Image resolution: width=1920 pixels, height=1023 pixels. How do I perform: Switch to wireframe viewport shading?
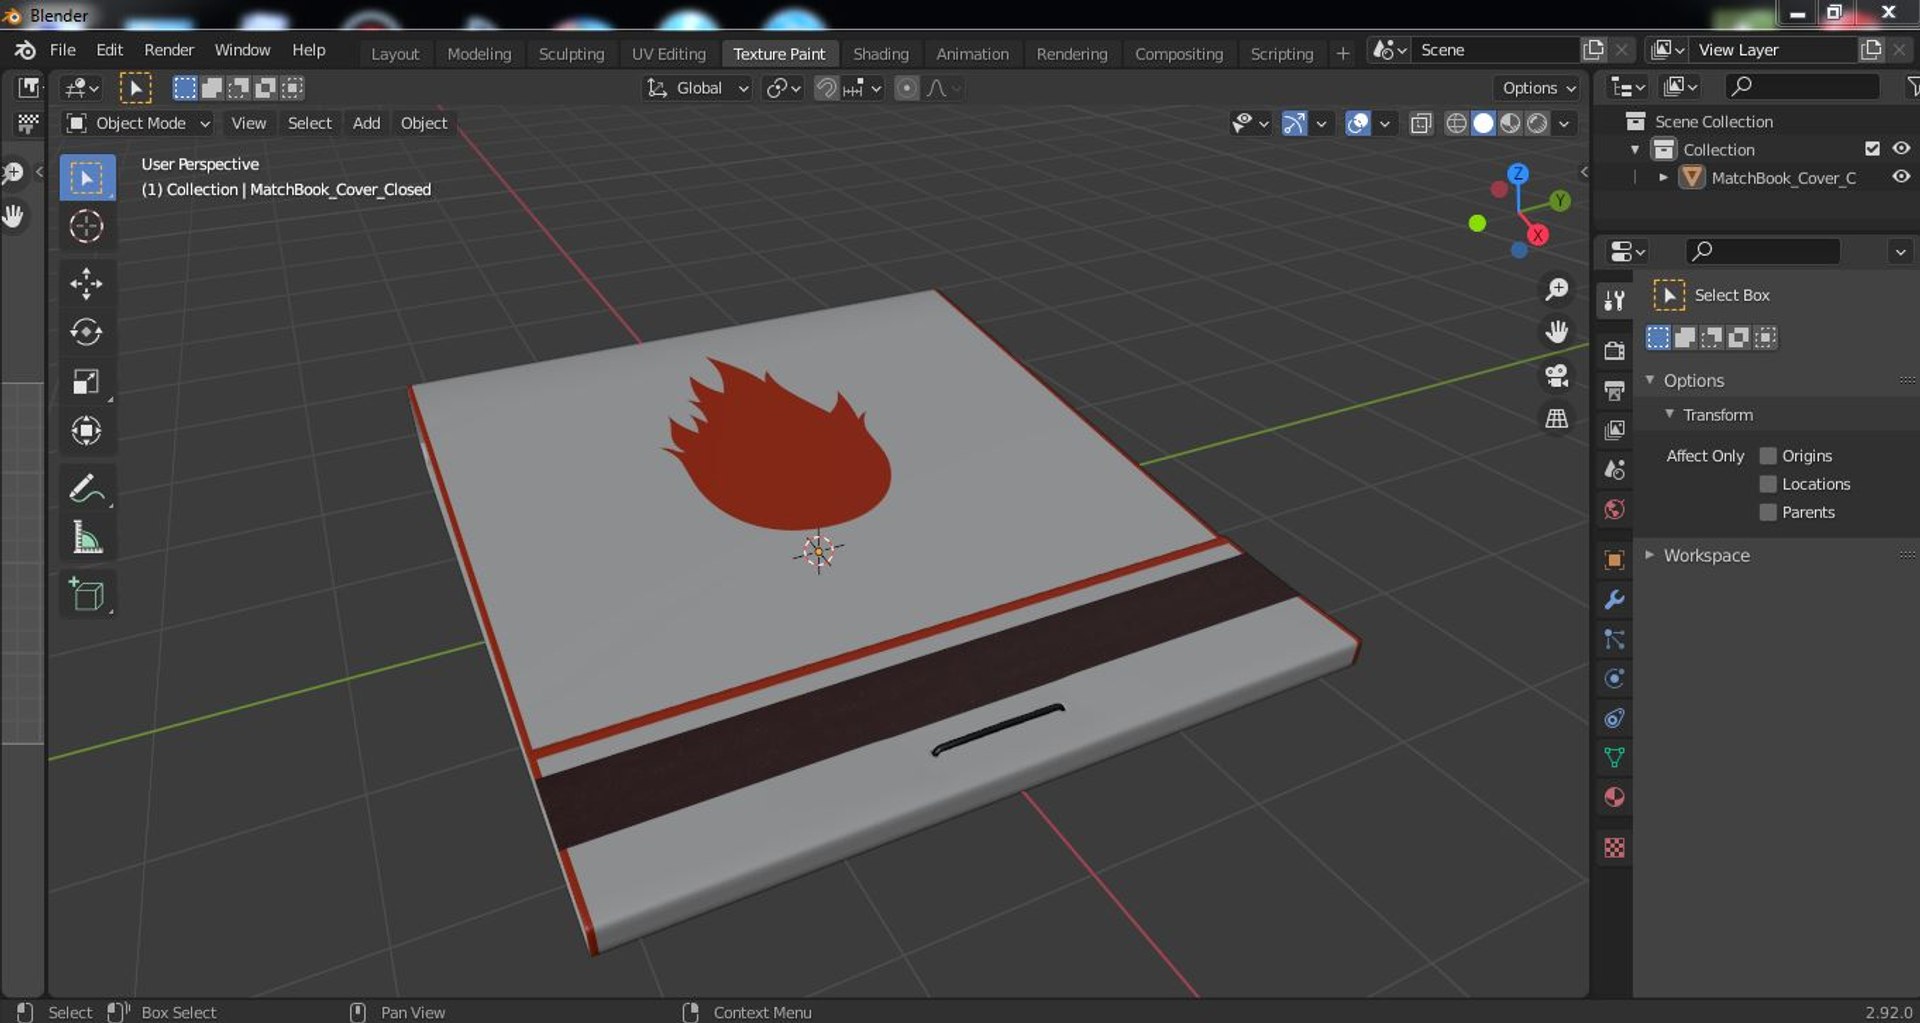pos(1456,123)
